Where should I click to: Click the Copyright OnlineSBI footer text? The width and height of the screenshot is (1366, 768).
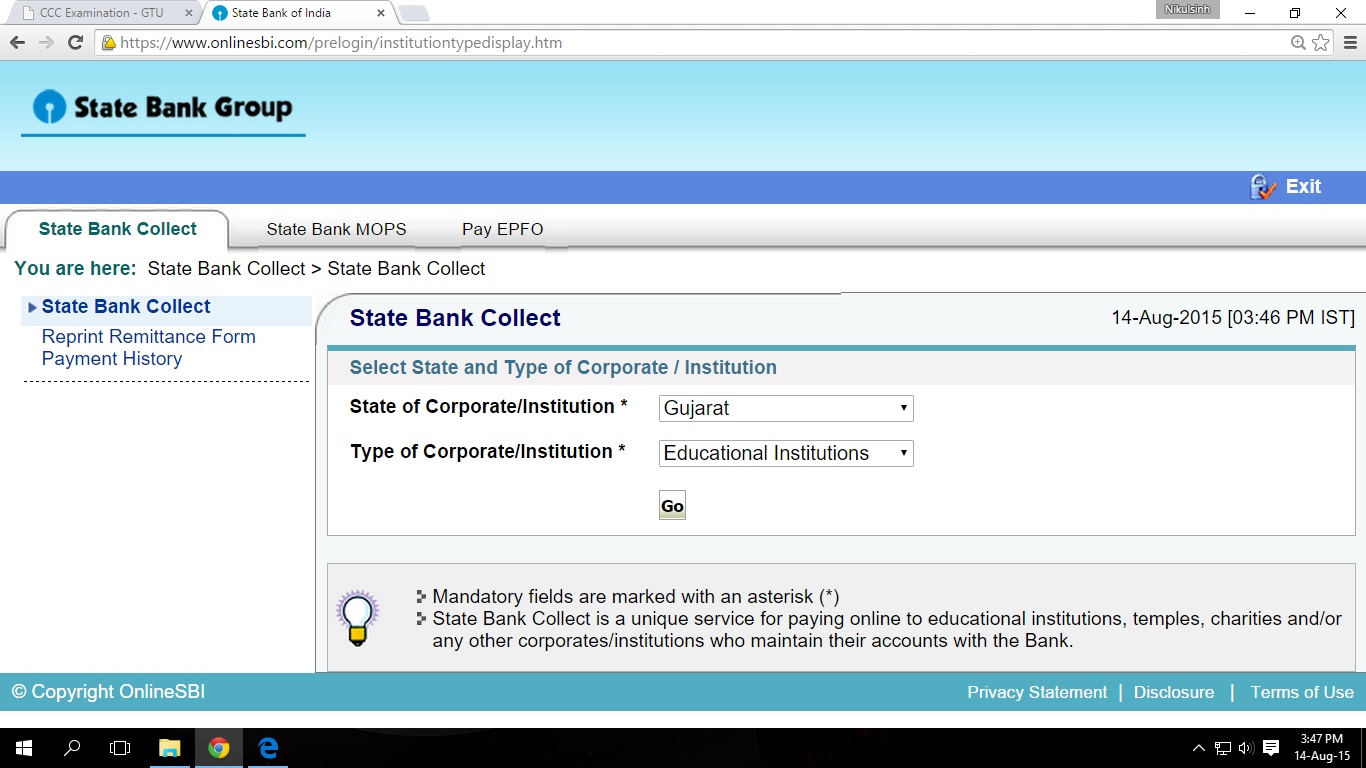click(108, 692)
